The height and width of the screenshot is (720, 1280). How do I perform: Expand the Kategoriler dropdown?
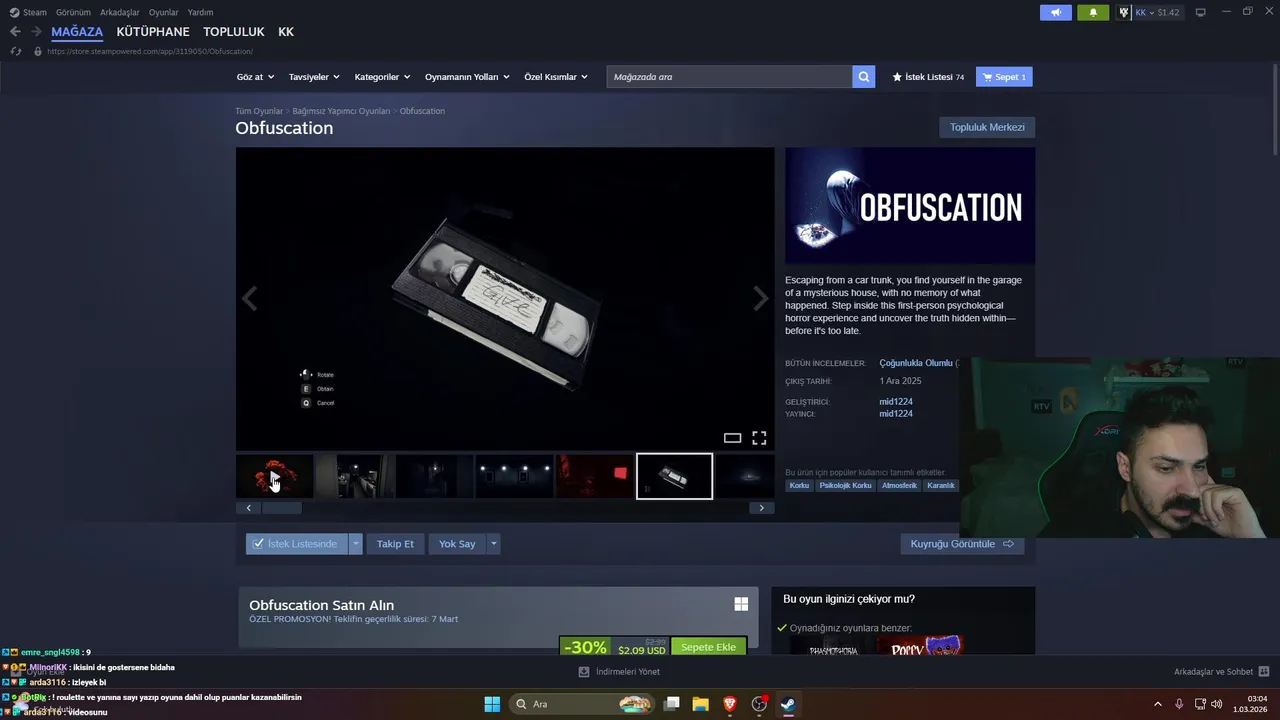pyautogui.click(x=382, y=77)
